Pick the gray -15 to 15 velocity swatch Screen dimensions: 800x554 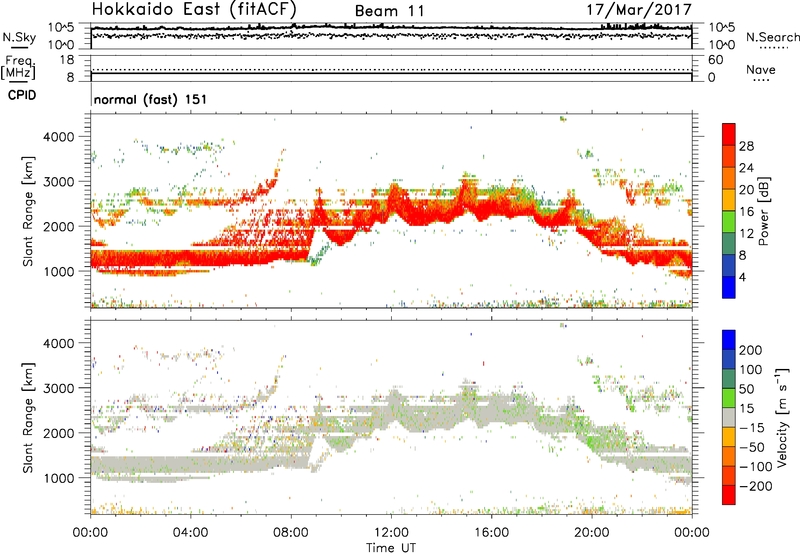[x=729, y=418]
